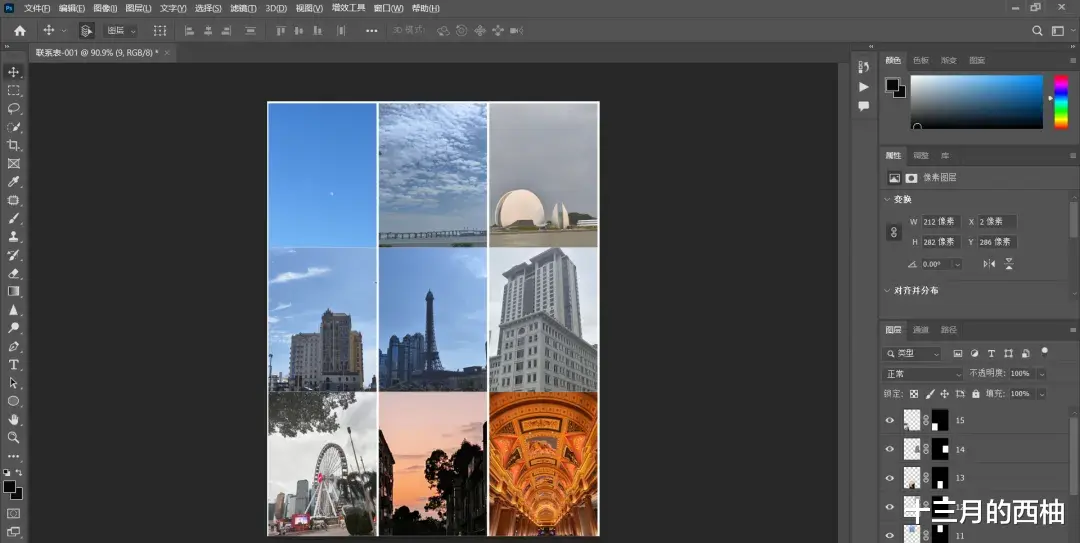Expand the Align and Distribute section

[x=886, y=290]
